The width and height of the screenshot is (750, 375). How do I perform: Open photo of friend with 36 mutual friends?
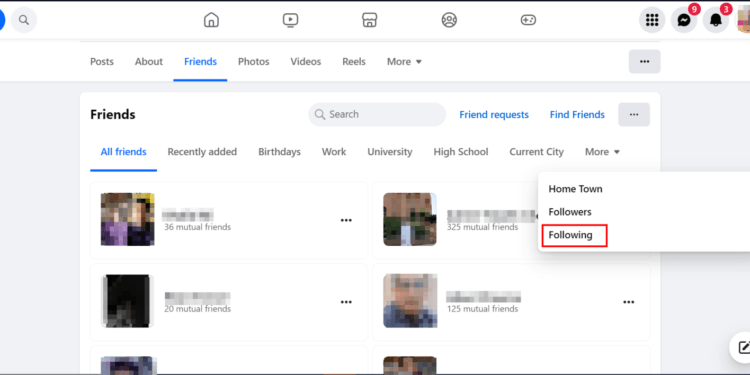pos(128,220)
